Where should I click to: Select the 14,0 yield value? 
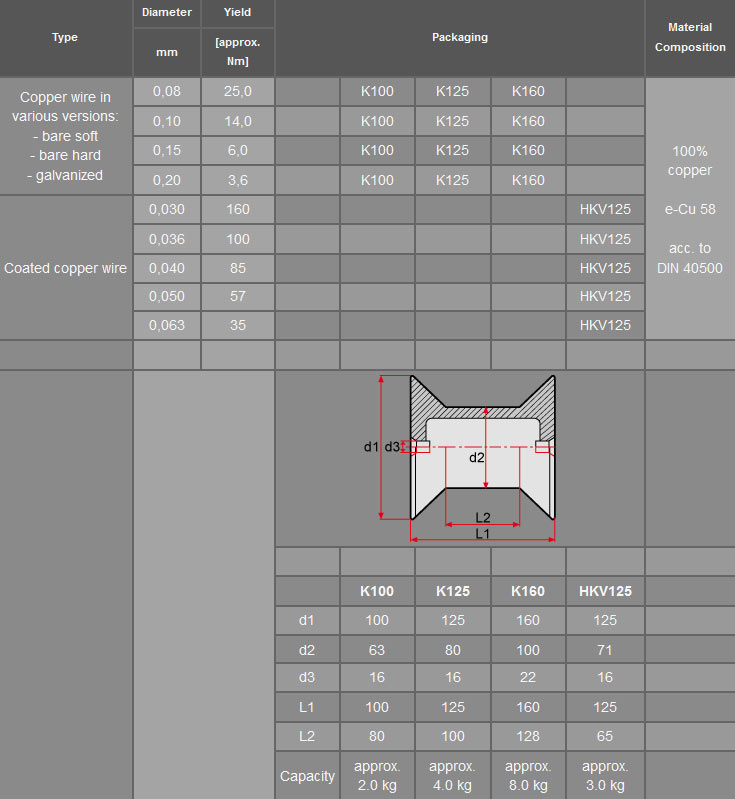pos(238,121)
